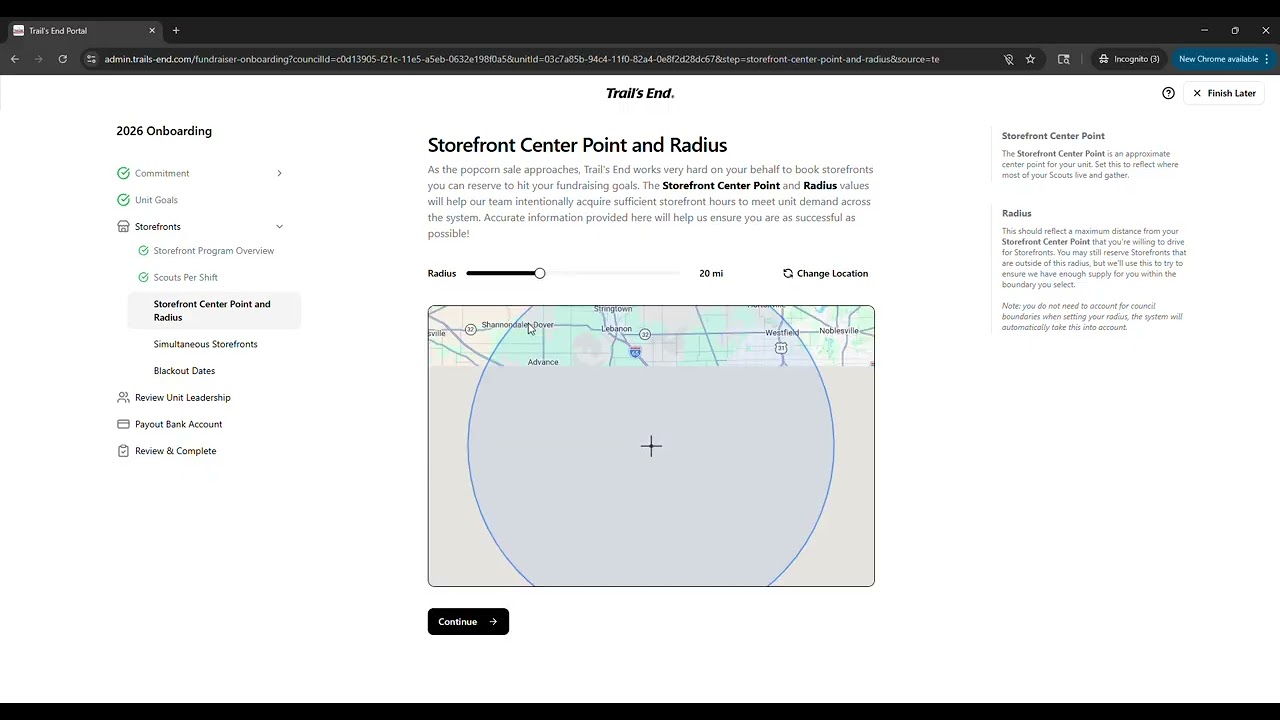Click the Storefront Center Point and Radius page title

(x=577, y=145)
